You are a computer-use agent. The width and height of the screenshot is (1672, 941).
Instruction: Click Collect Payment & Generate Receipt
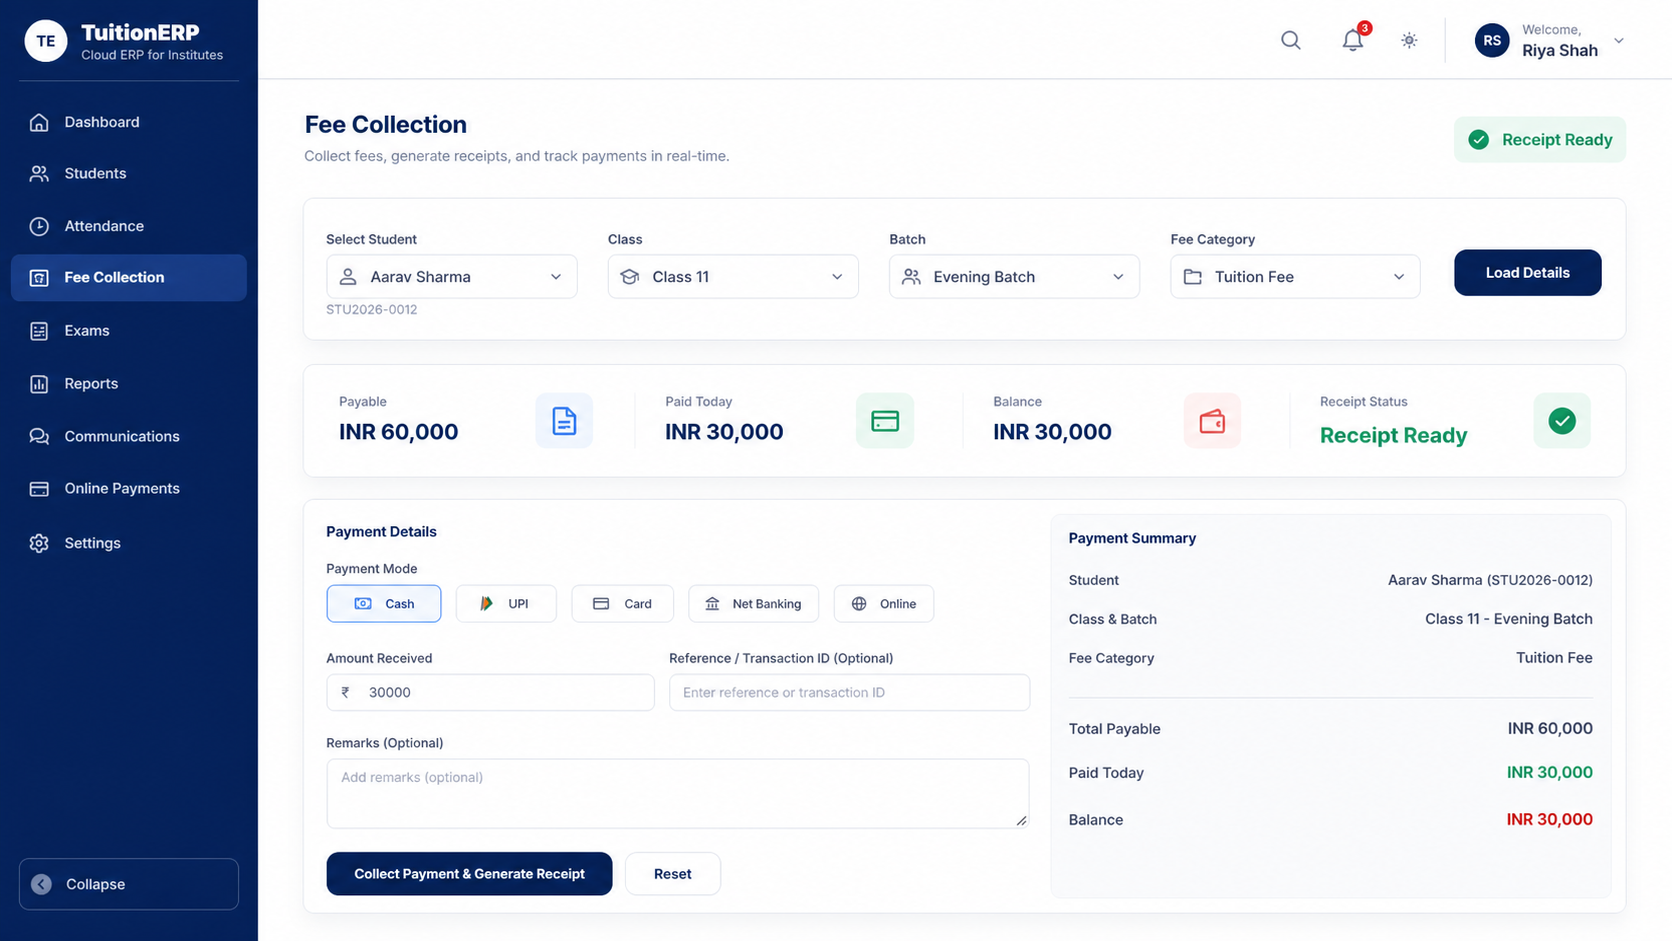coord(469,874)
